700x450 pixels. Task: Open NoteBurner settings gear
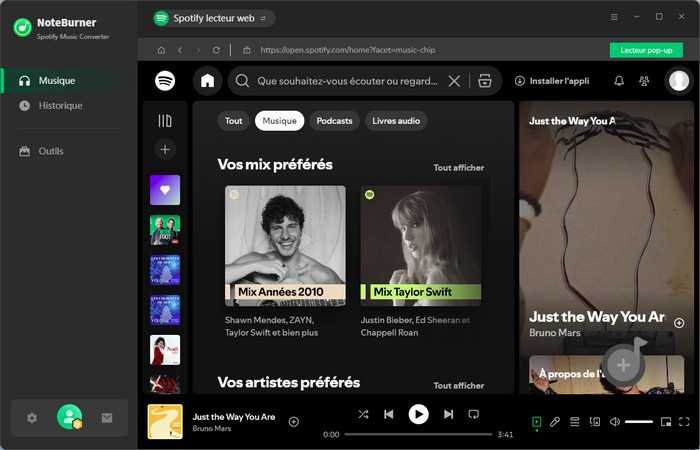(32, 418)
